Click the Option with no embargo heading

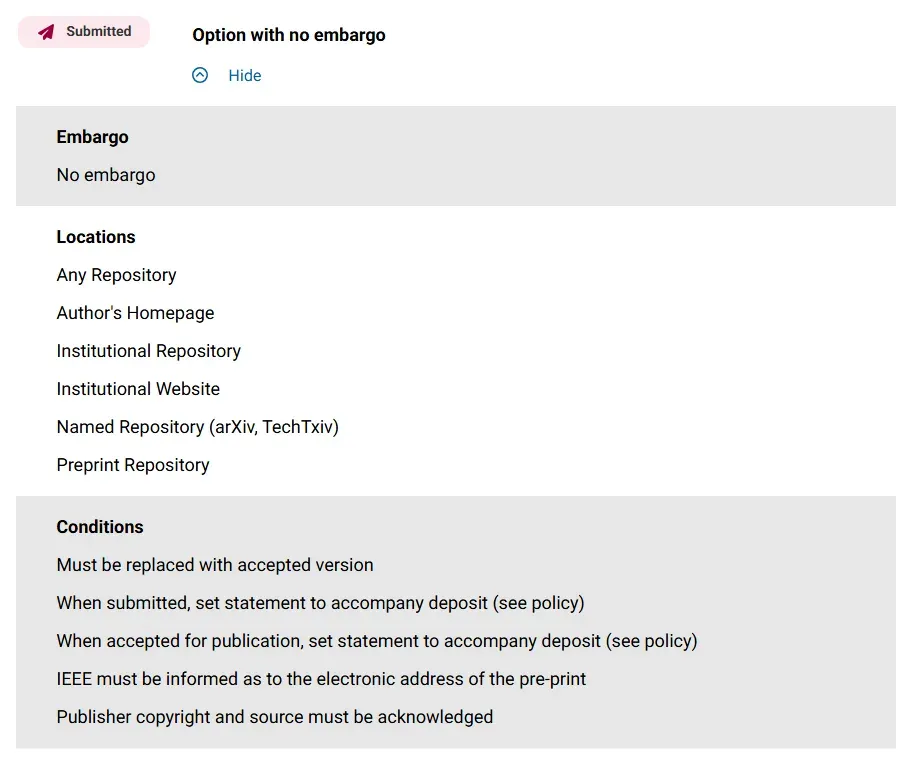pyautogui.click(x=289, y=35)
